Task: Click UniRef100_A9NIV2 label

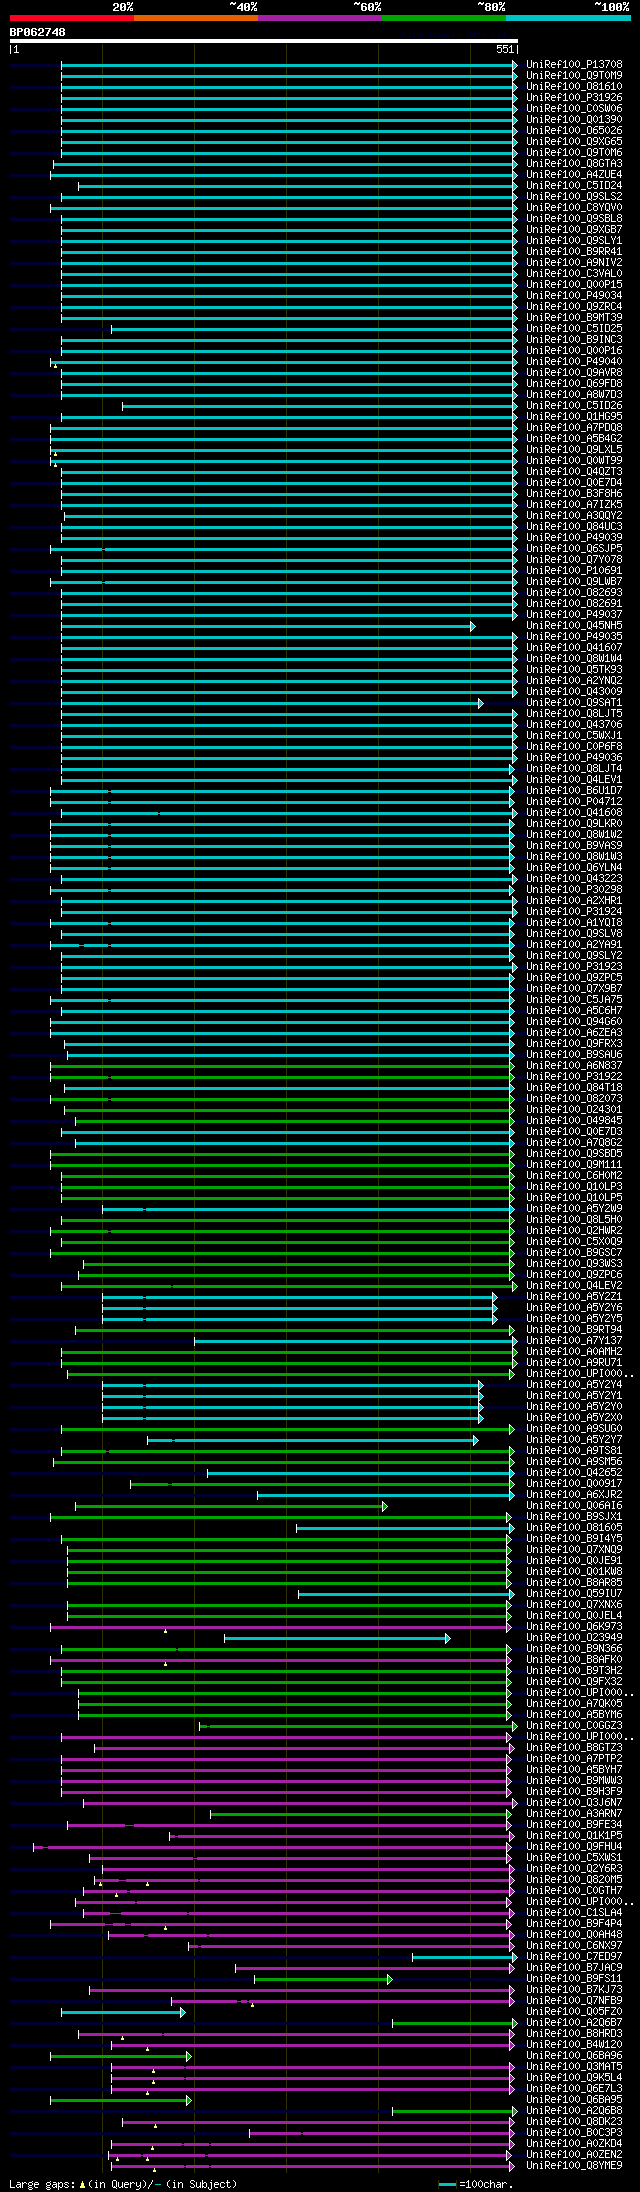Action: [574, 262]
